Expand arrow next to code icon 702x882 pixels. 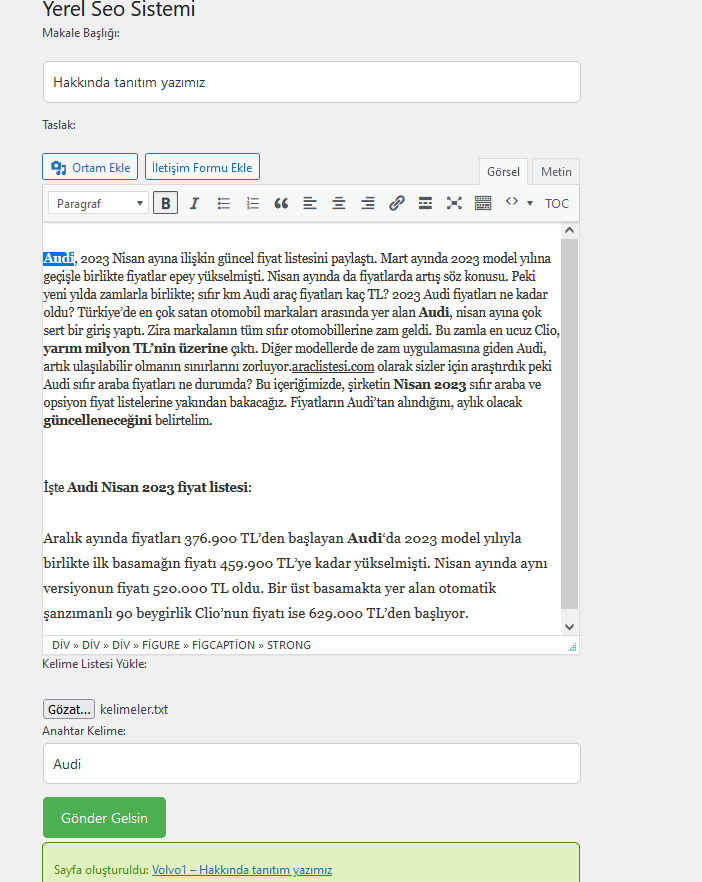[529, 203]
